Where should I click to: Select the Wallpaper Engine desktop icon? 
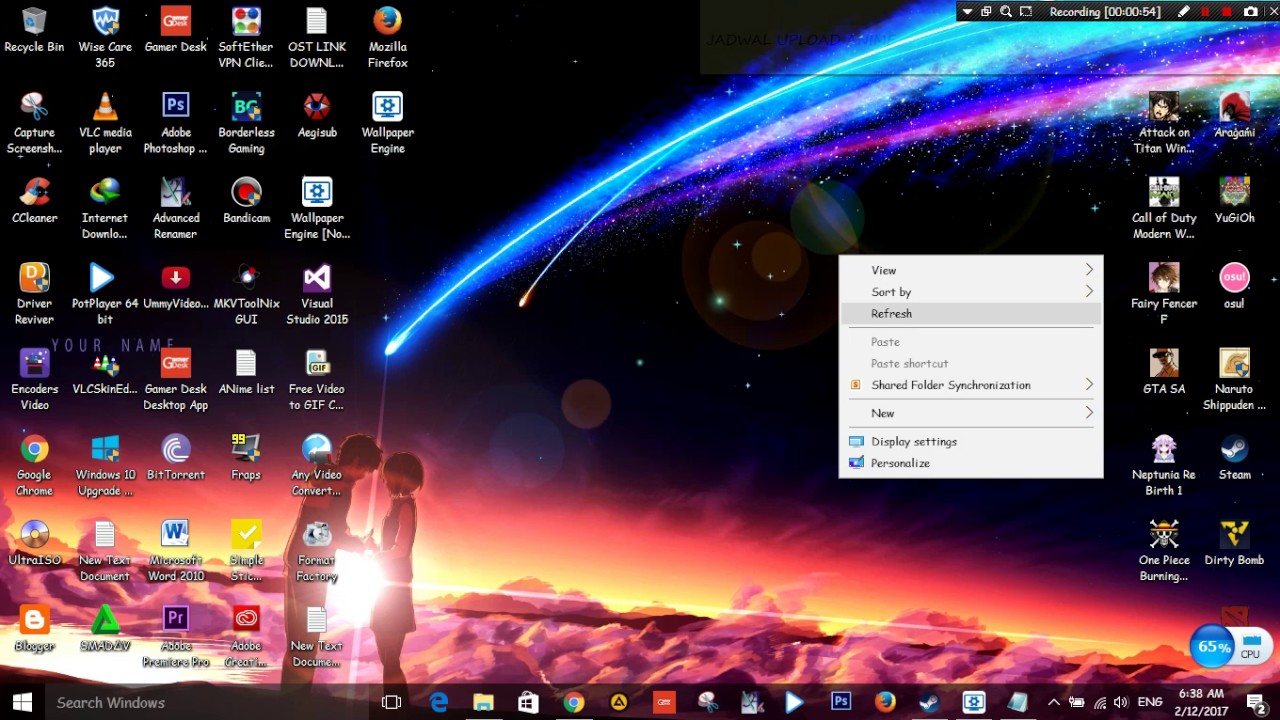[387, 123]
